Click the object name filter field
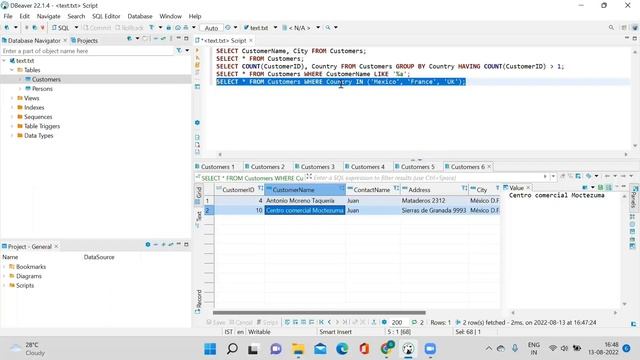The height and width of the screenshot is (360, 640). [x=87, y=51]
